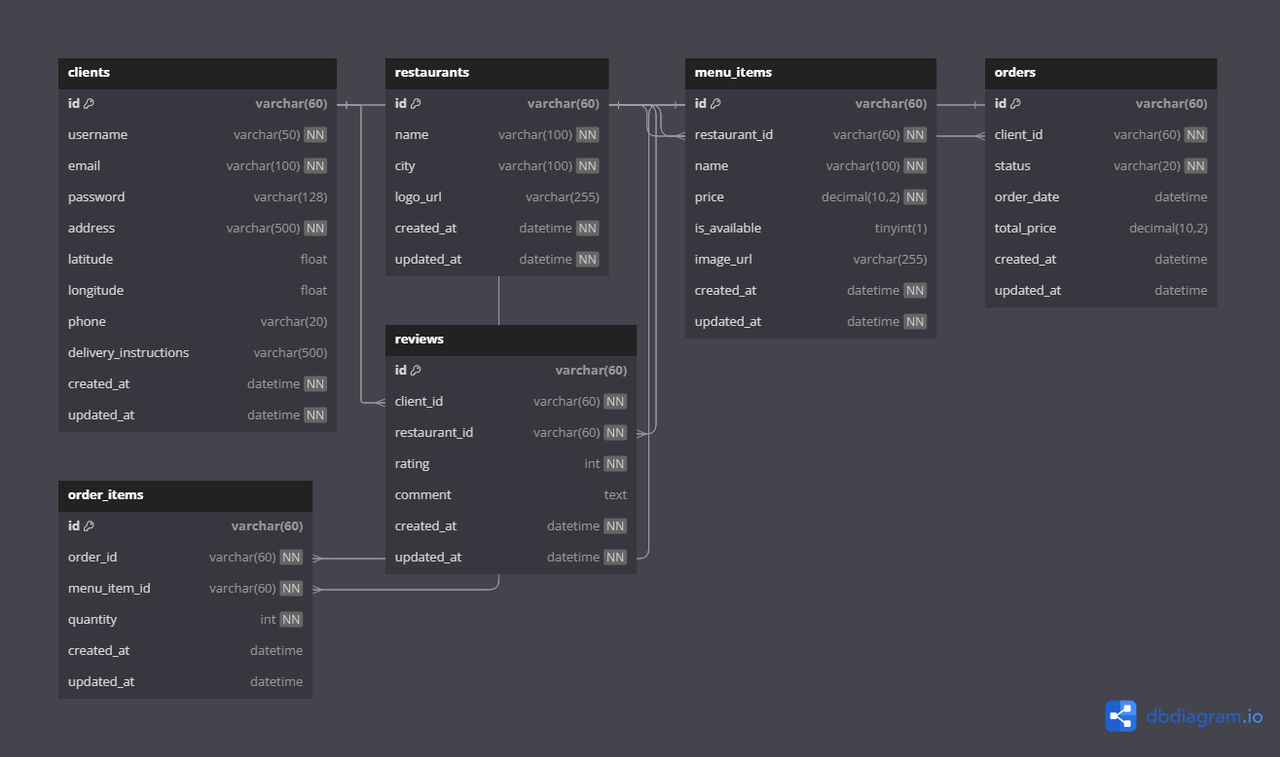This screenshot has height=757, width=1280.
Task: Click the key icon beside orders id
Action: [x=1016, y=104]
